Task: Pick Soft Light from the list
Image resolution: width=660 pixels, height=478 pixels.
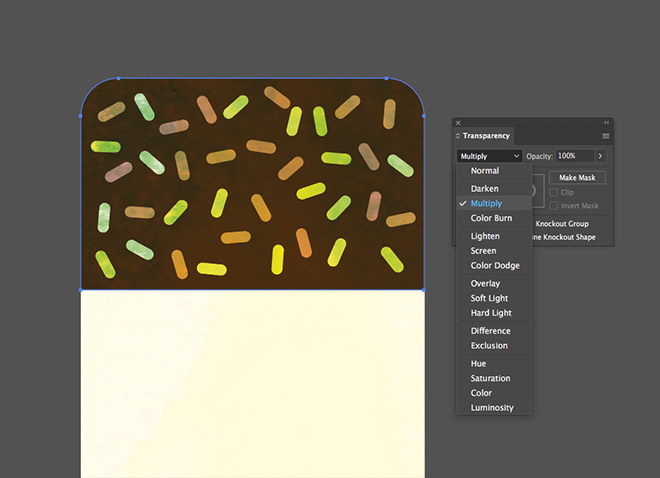Action: [x=489, y=298]
